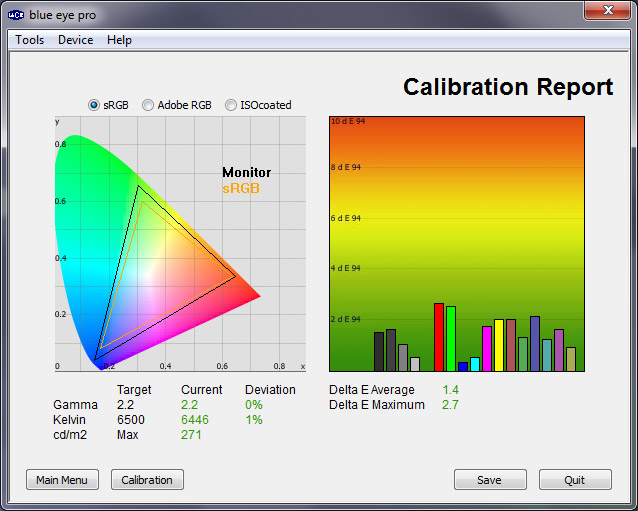Image resolution: width=638 pixels, height=511 pixels.
Task: Click the 'Max' target for cd/m2
Action: click(128, 435)
